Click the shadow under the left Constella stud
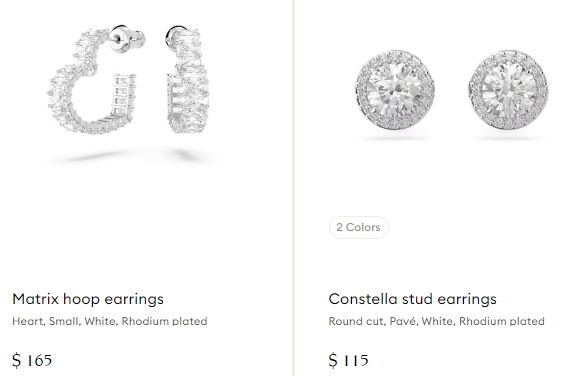 [394, 138]
